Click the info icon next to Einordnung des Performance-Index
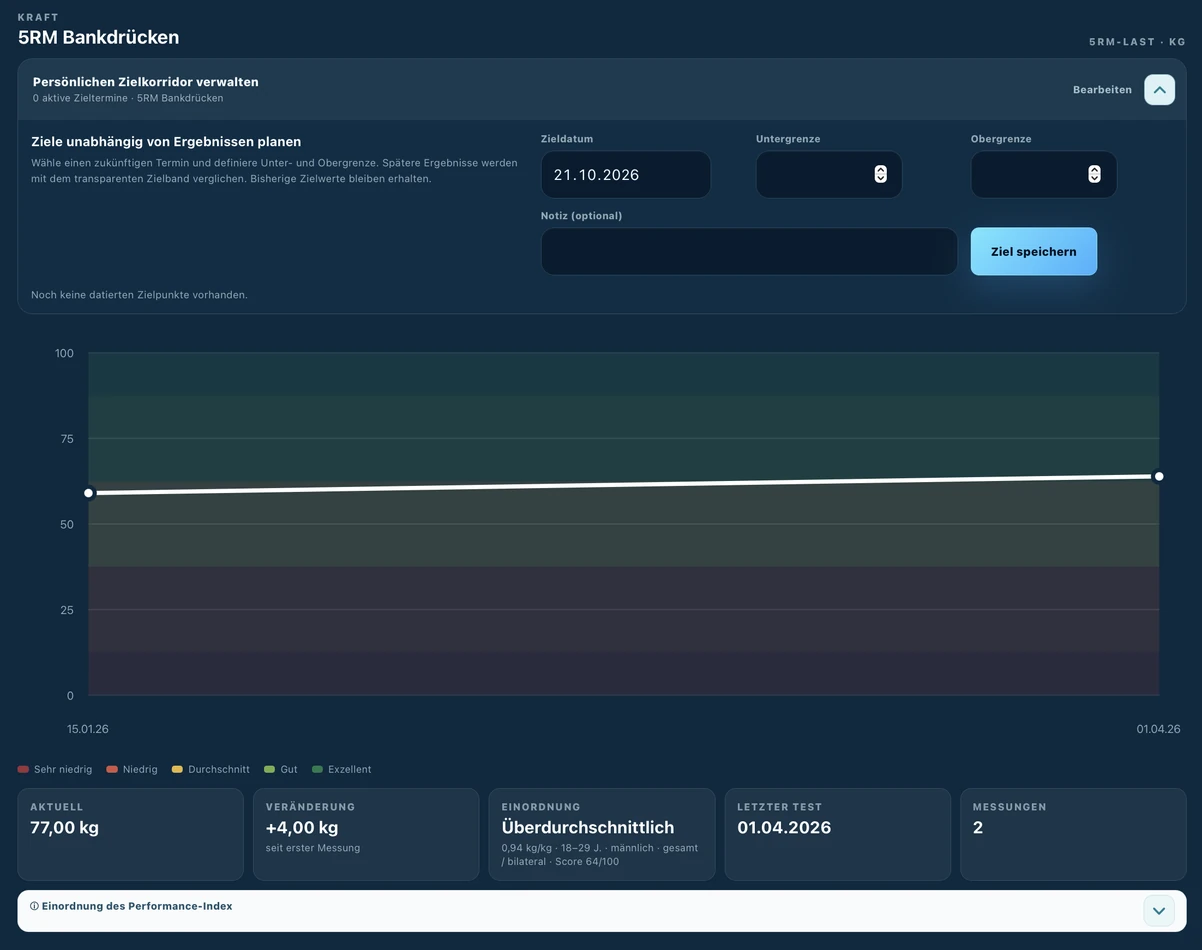The height and width of the screenshot is (950, 1202). coord(34,907)
